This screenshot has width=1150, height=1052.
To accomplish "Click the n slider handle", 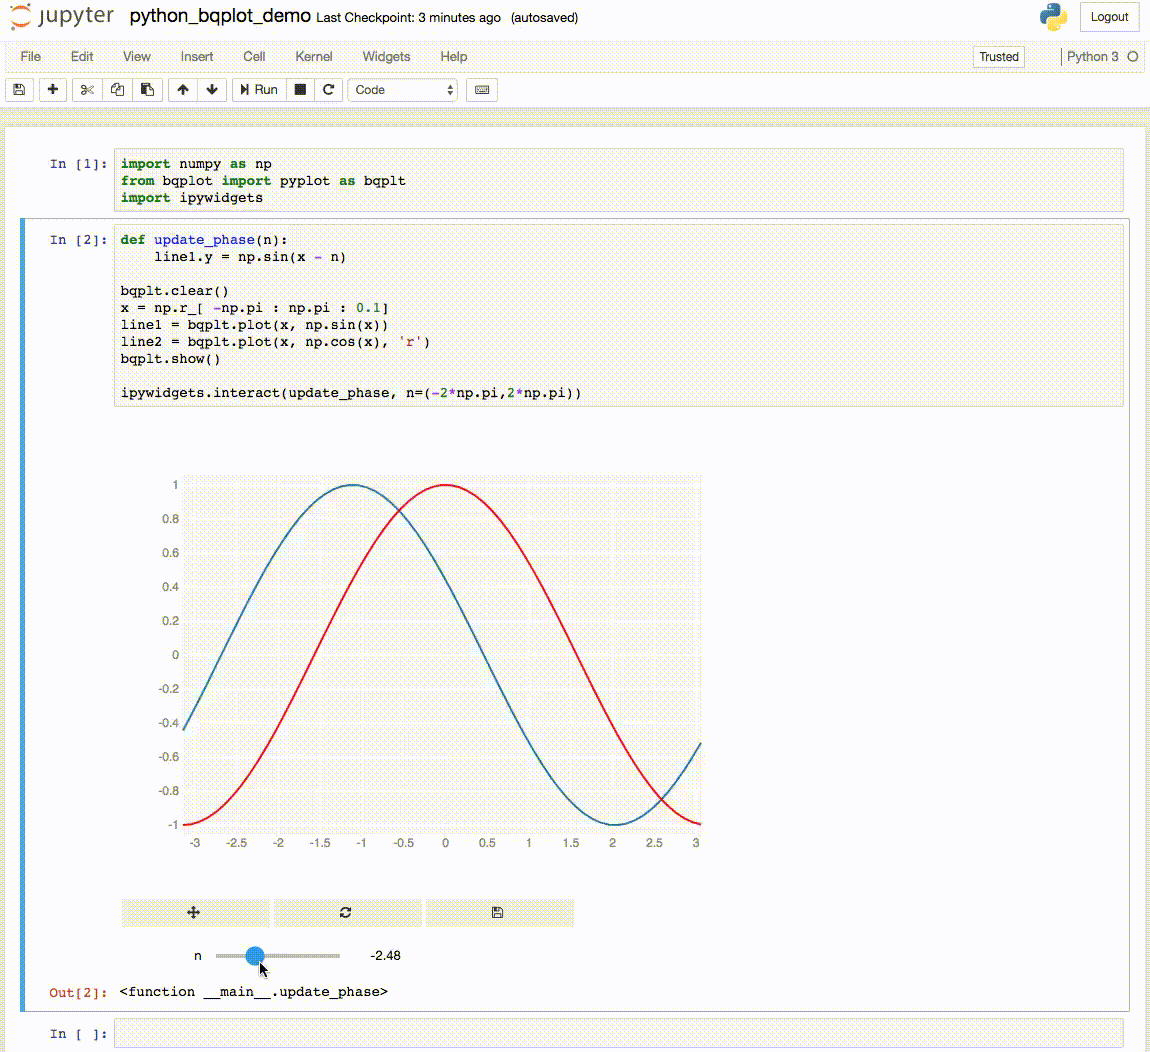I will point(255,956).
